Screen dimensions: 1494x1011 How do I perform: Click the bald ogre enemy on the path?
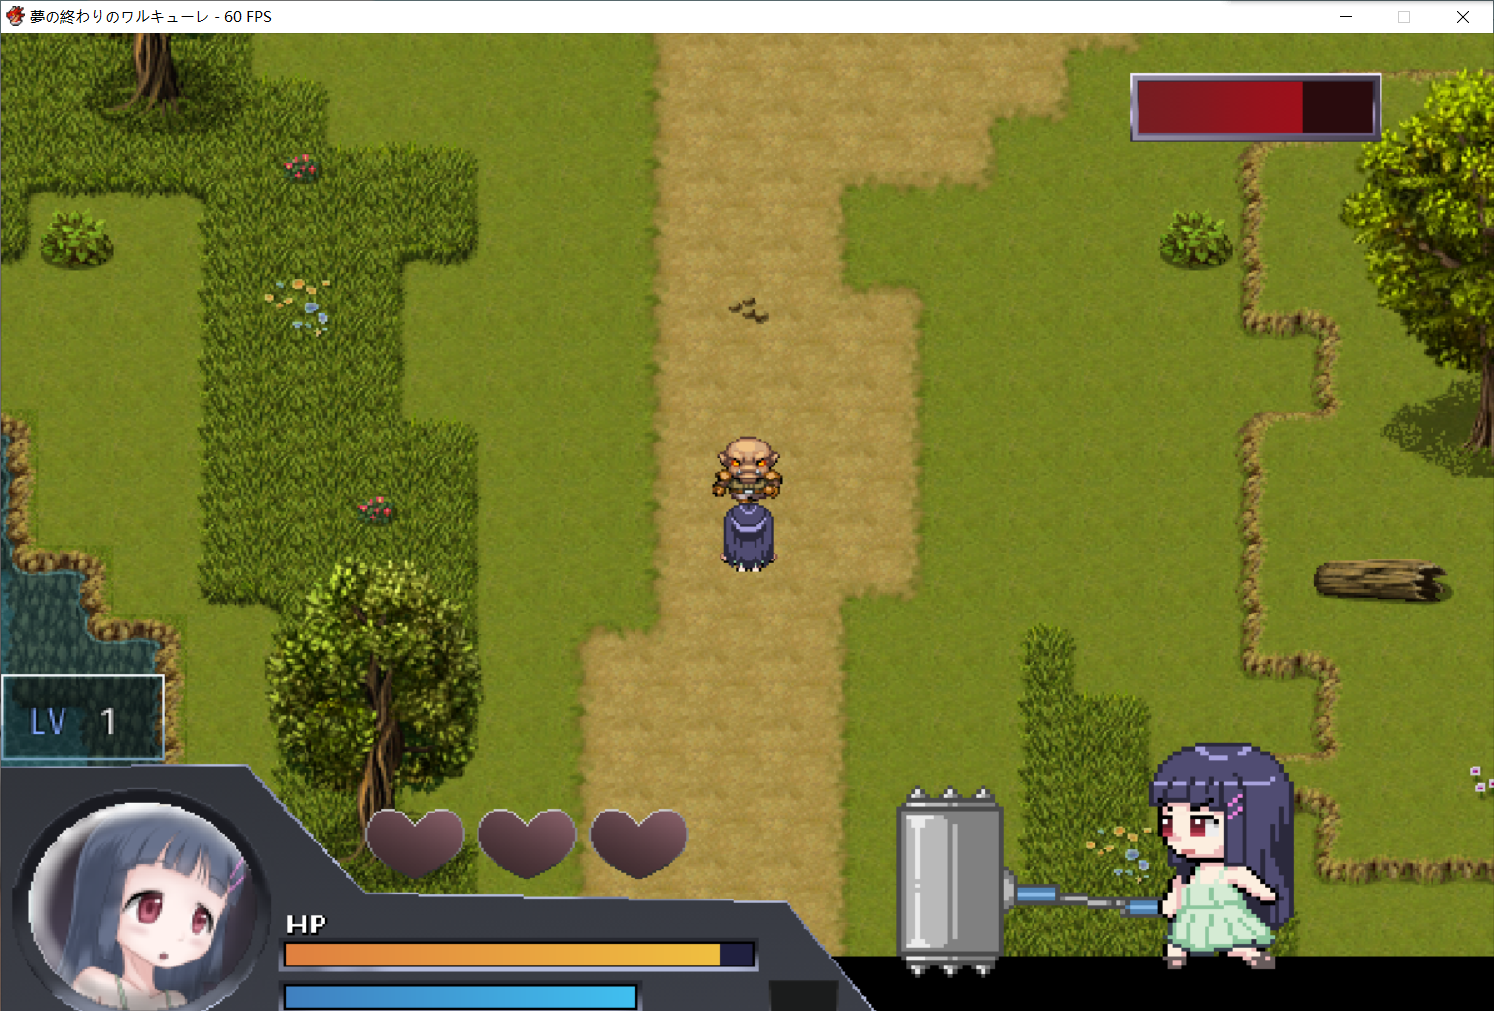coord(747,468)
